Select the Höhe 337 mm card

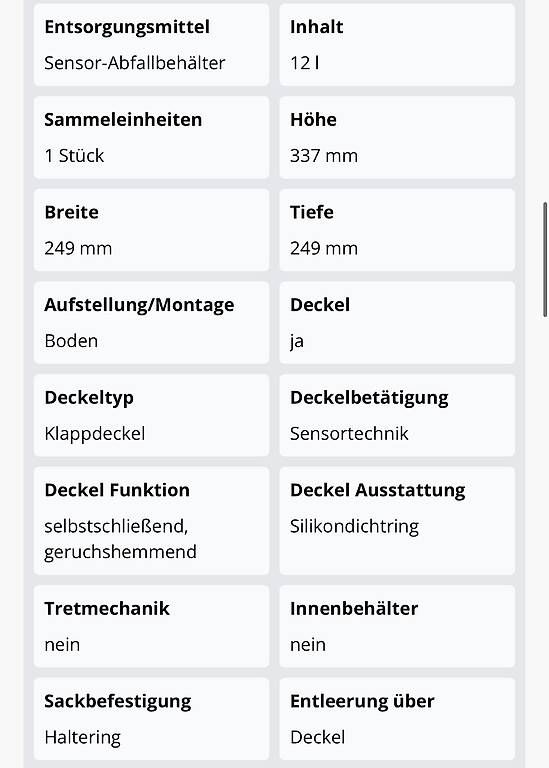[x=397, y=138]
